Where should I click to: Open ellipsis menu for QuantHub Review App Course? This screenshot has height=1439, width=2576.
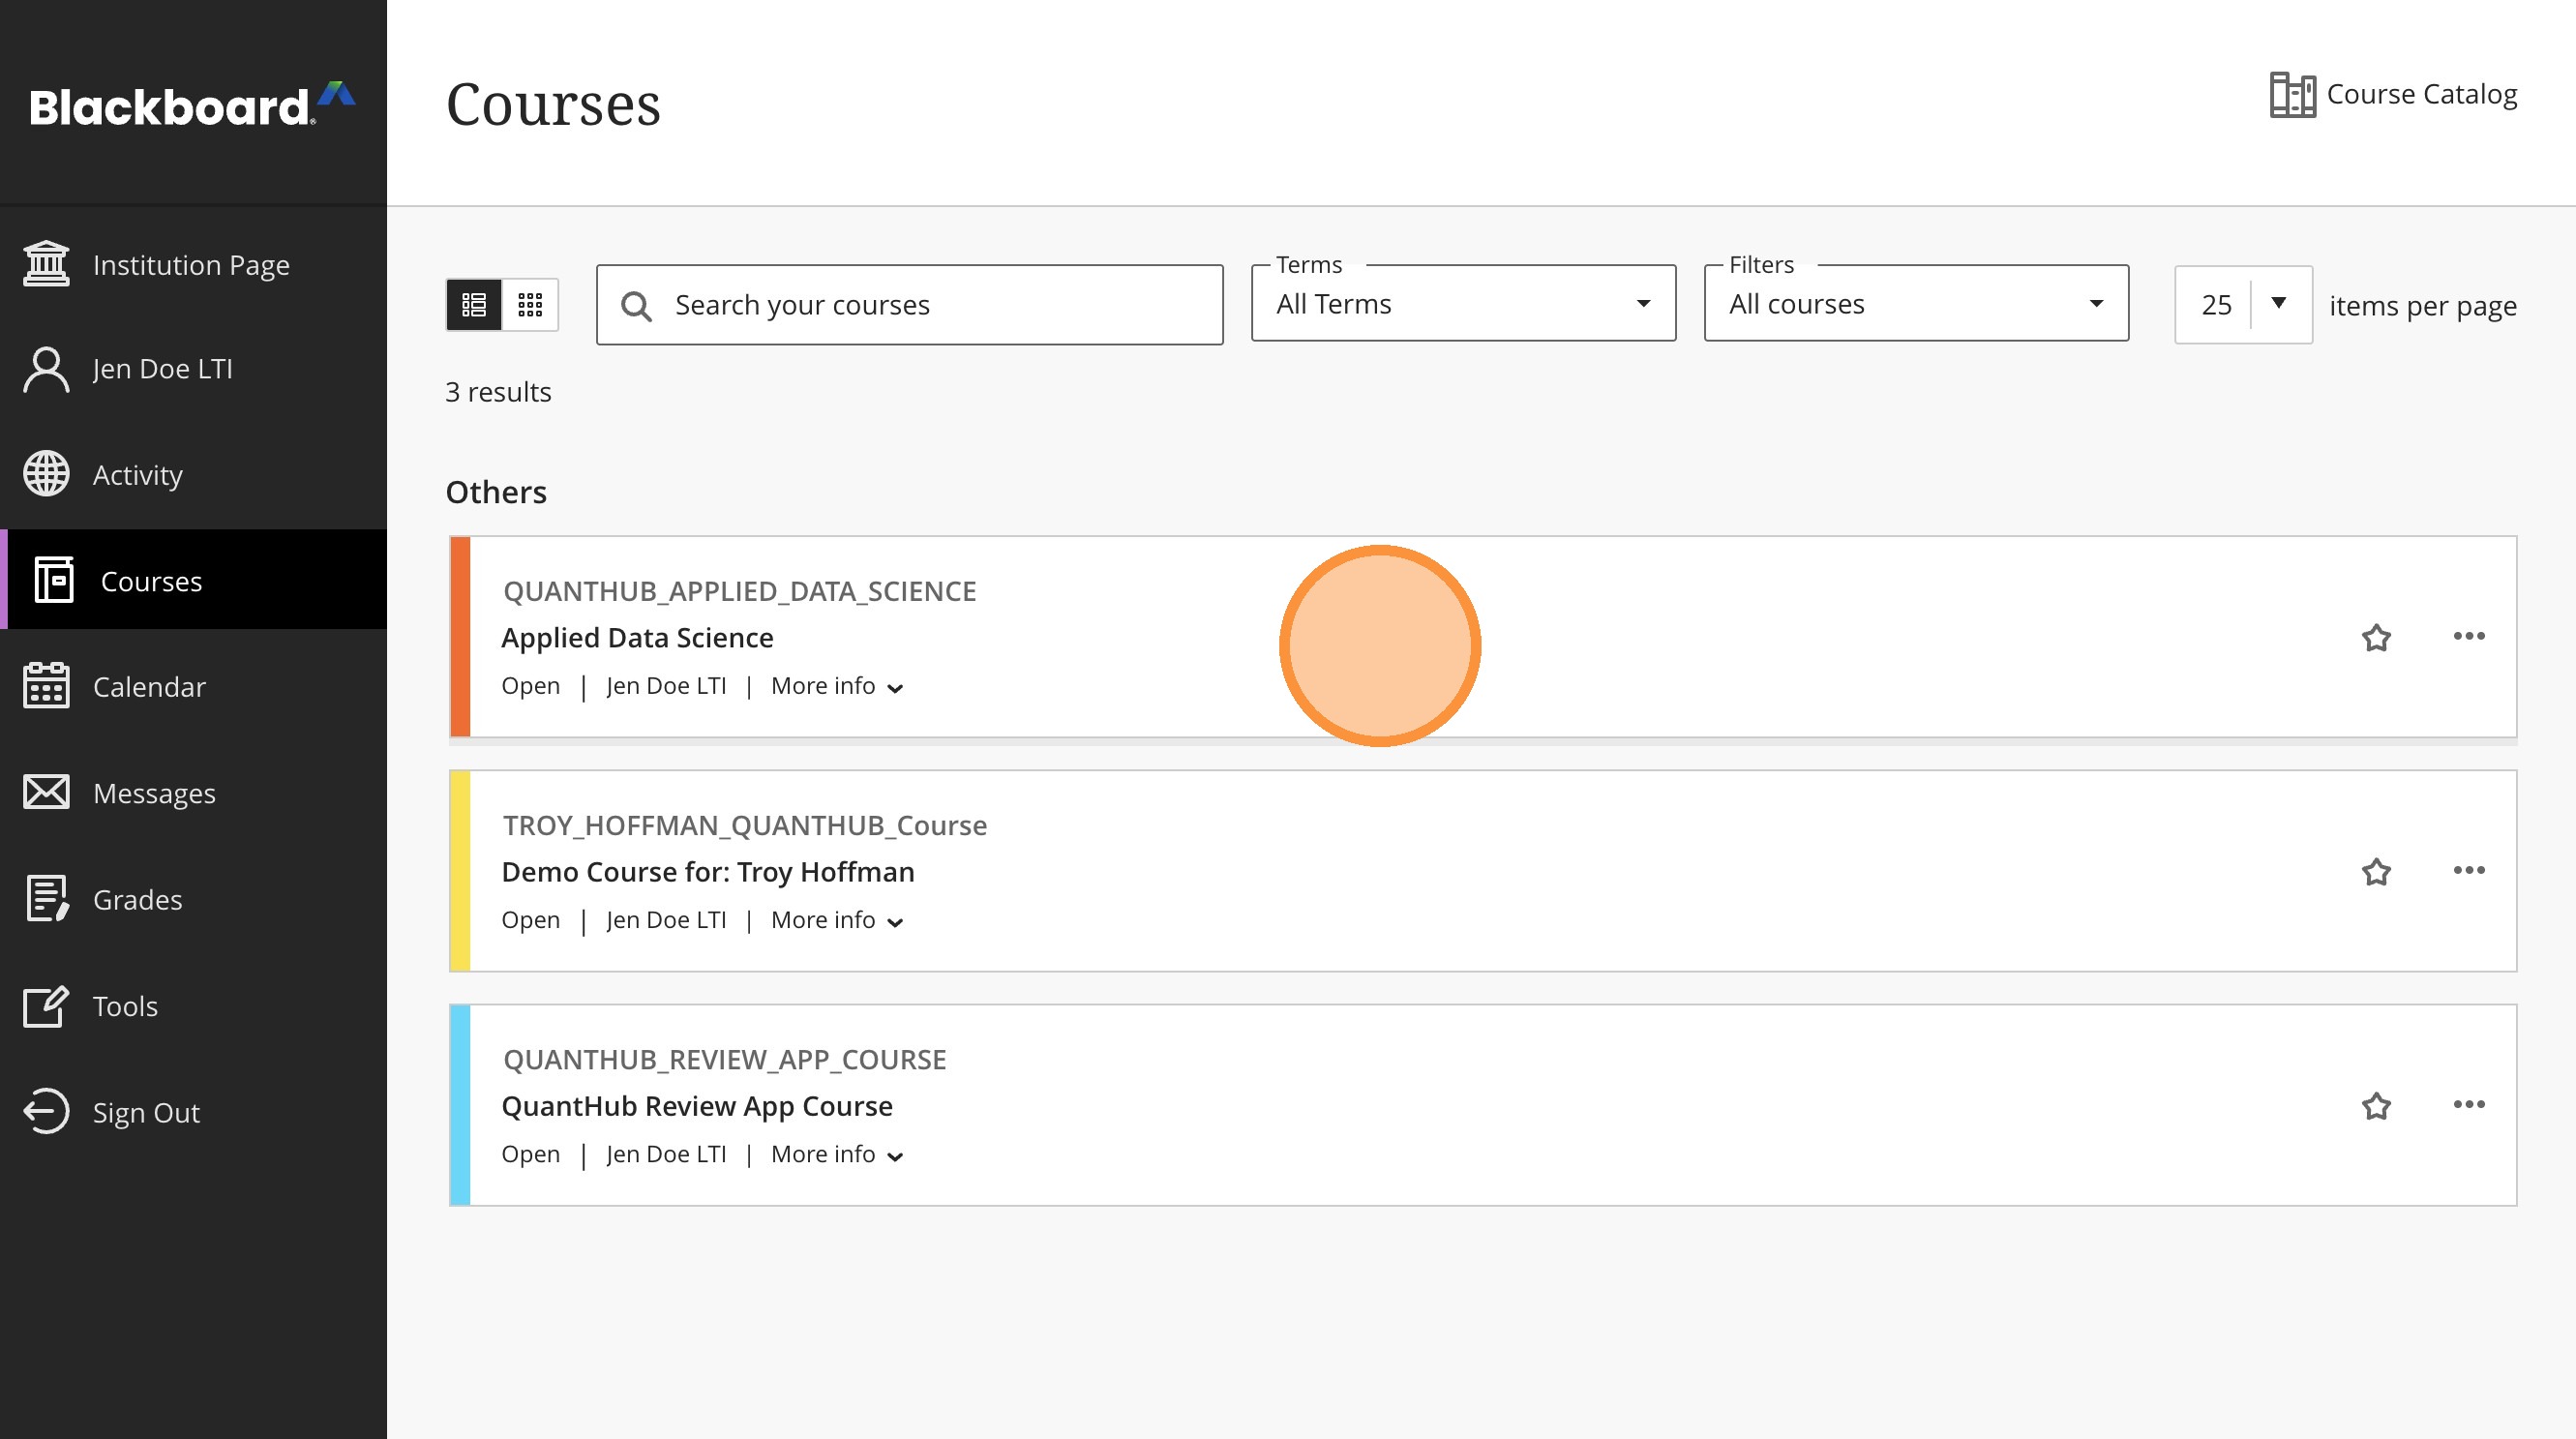(x=2468, y=1104)
